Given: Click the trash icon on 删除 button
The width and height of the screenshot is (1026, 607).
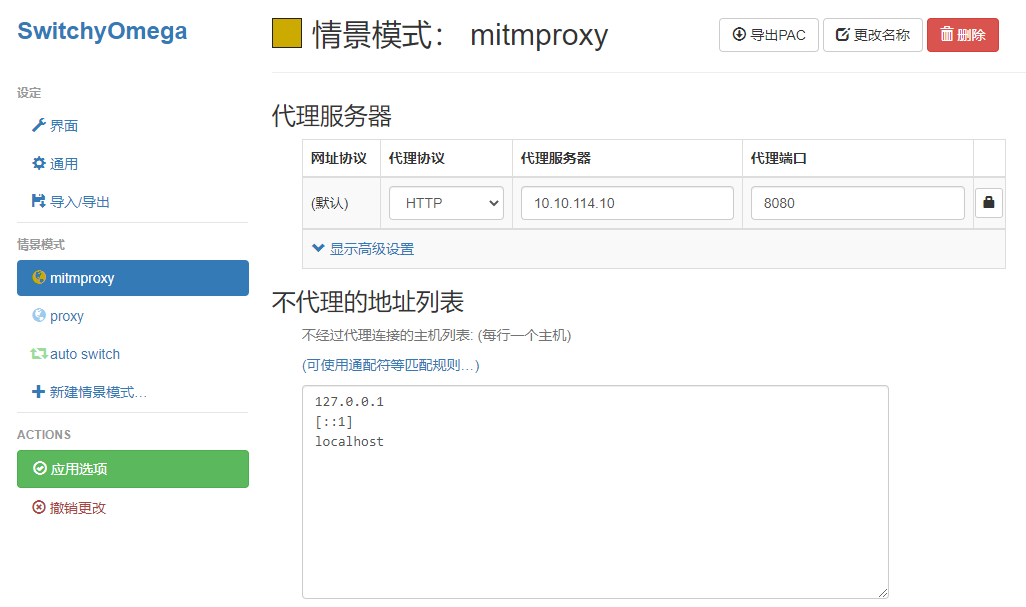Looking at the screenshot, I should coord(948,34).
